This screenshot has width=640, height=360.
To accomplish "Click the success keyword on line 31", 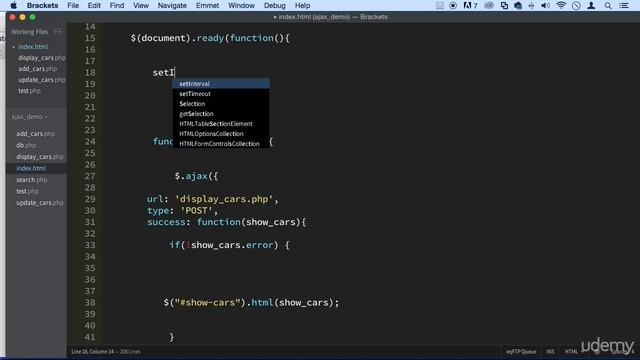I will coord(166,222).
